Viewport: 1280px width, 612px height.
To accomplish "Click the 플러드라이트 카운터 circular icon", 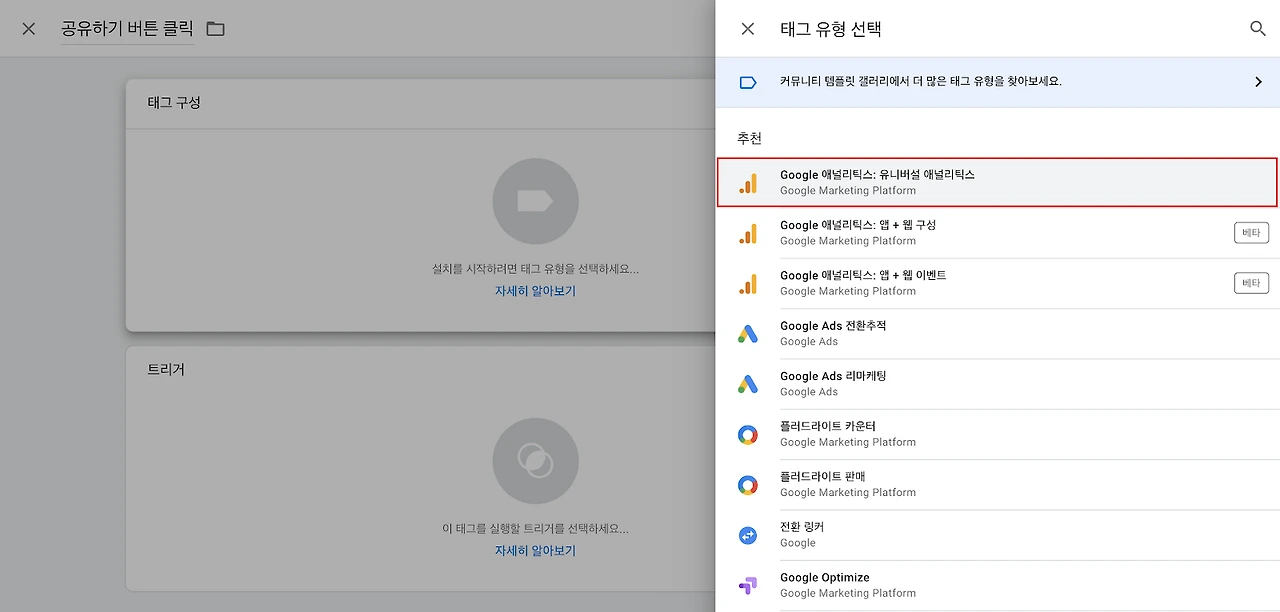I will (x=748, y=435).
